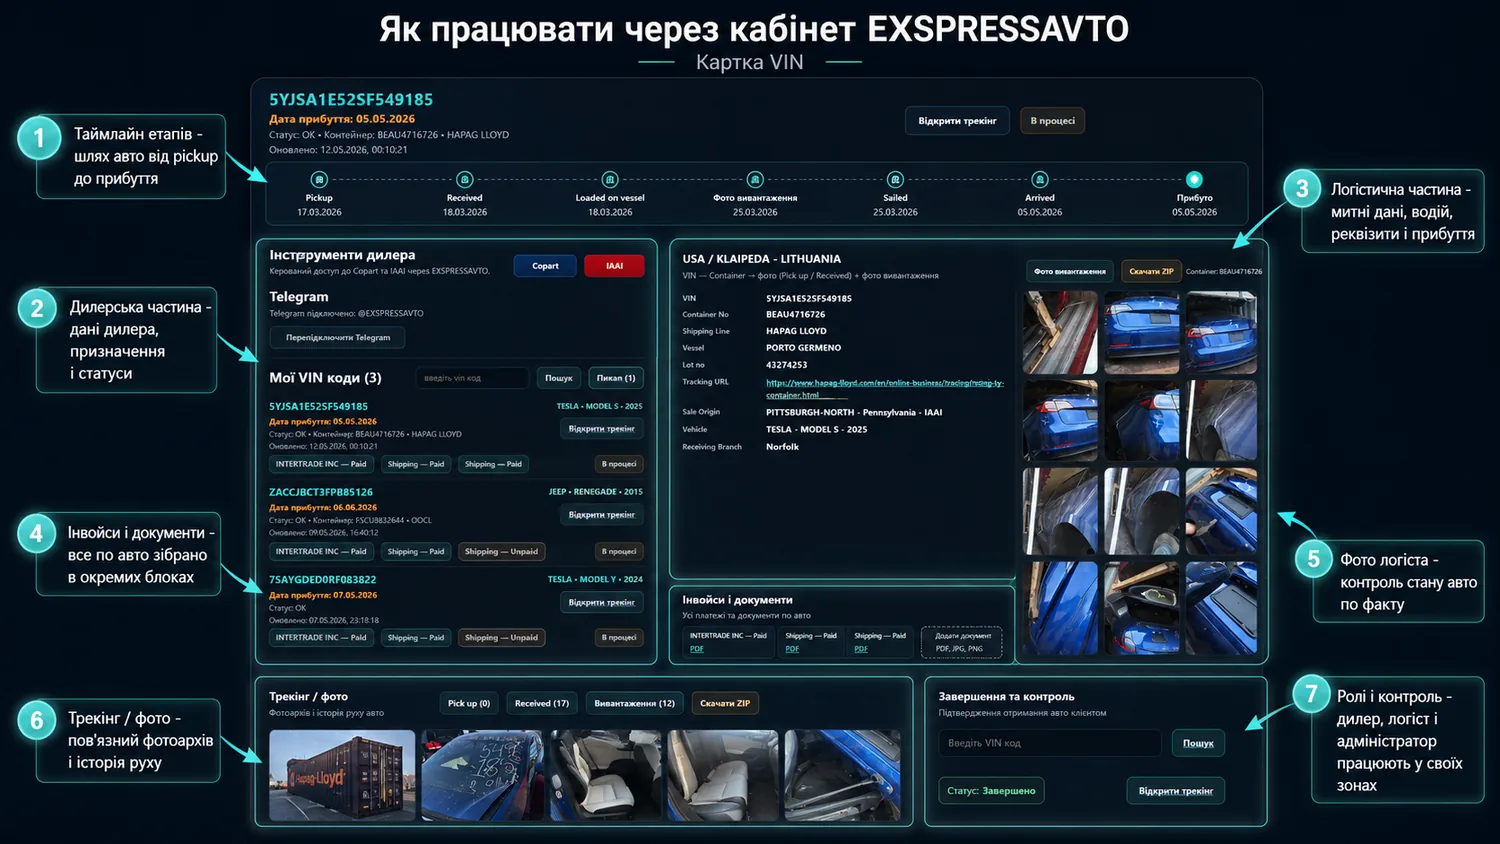Click INTERTRADE INC — Paid tag on Tesla Model S row

[x=321, y=464]
